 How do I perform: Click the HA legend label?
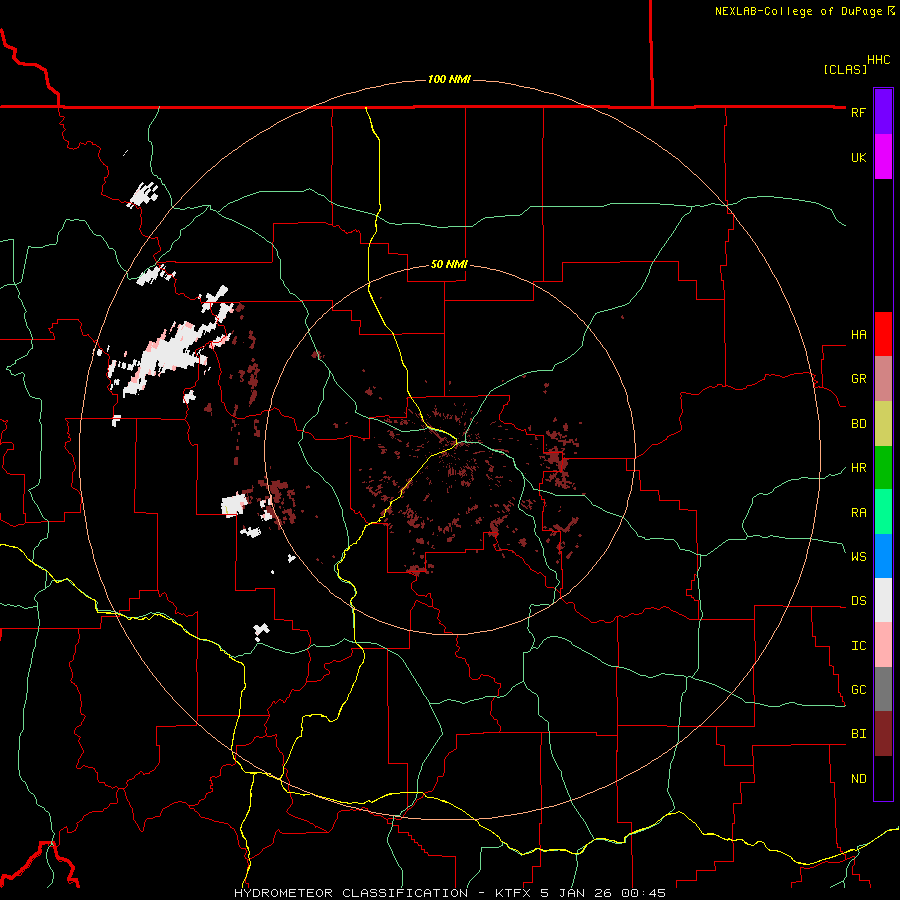858,335
